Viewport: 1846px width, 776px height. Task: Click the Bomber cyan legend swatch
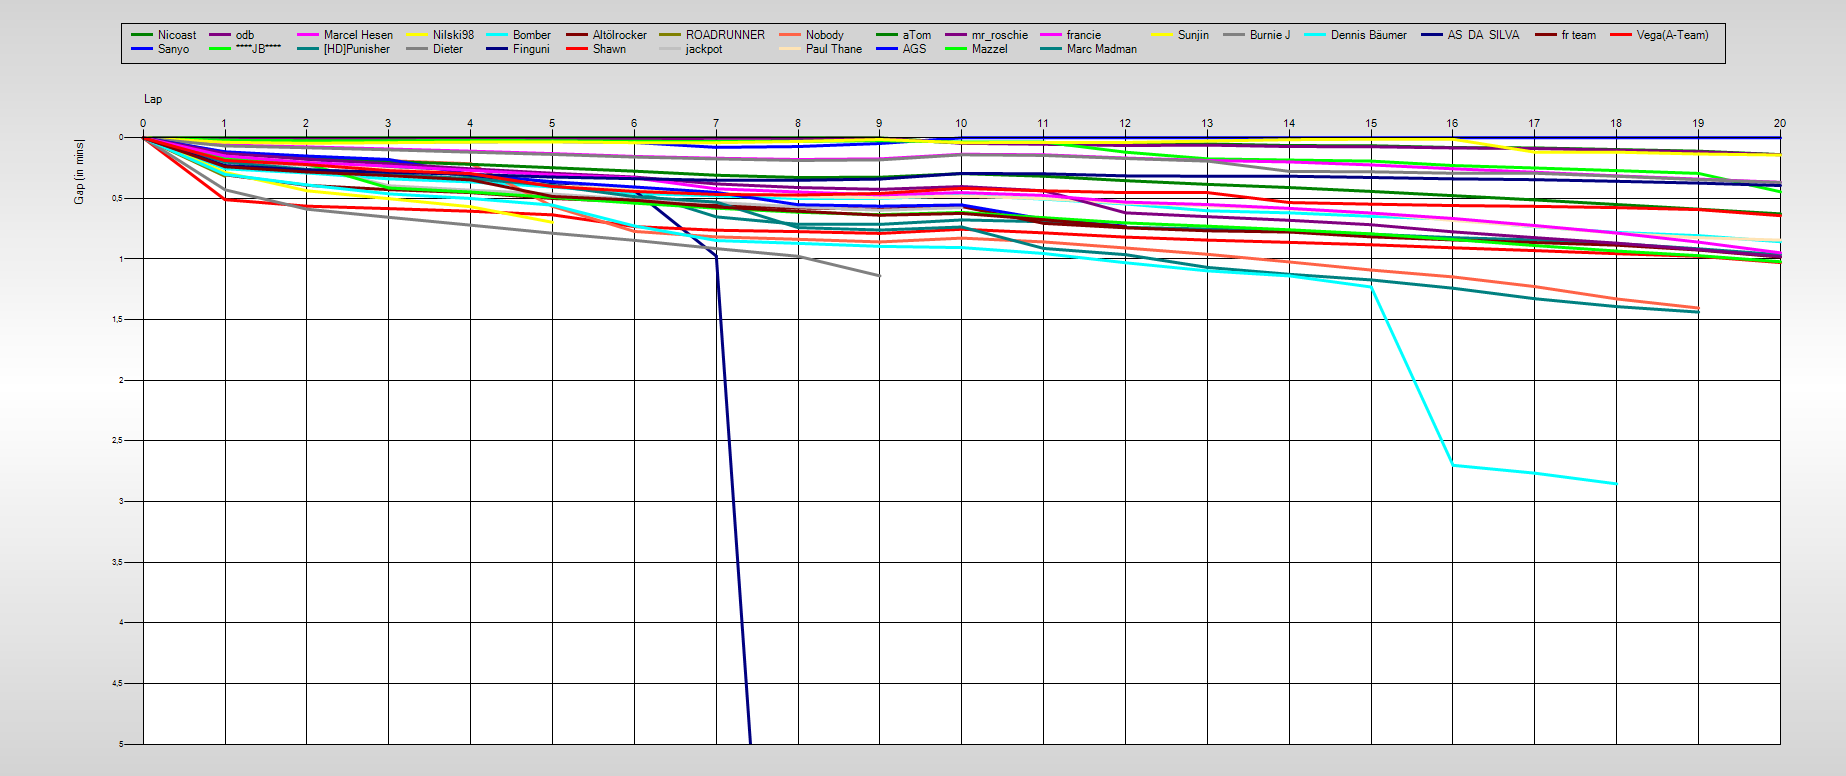click(x=497, y=35)
